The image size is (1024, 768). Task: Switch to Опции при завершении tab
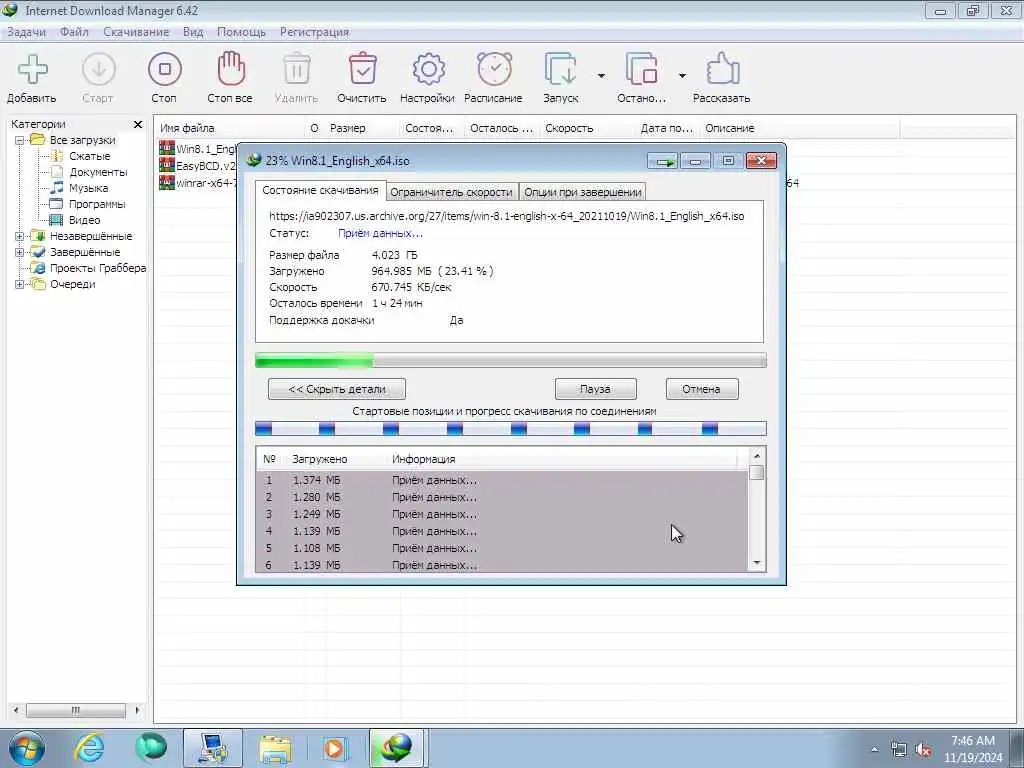point(583,192)
